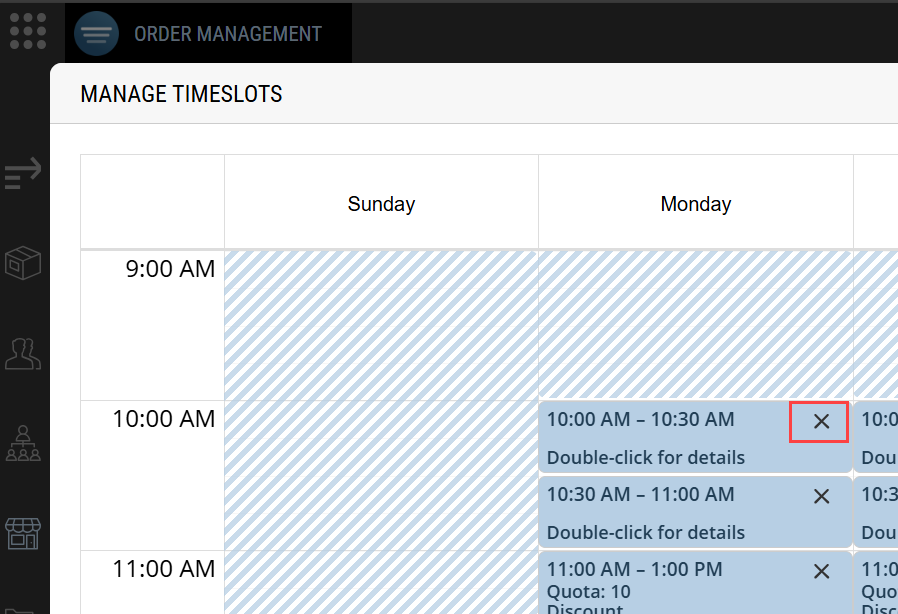Viewport: 898px width, 614px height.
Task: Open the organization hierarchy sidebar icon
Action: 23,443
